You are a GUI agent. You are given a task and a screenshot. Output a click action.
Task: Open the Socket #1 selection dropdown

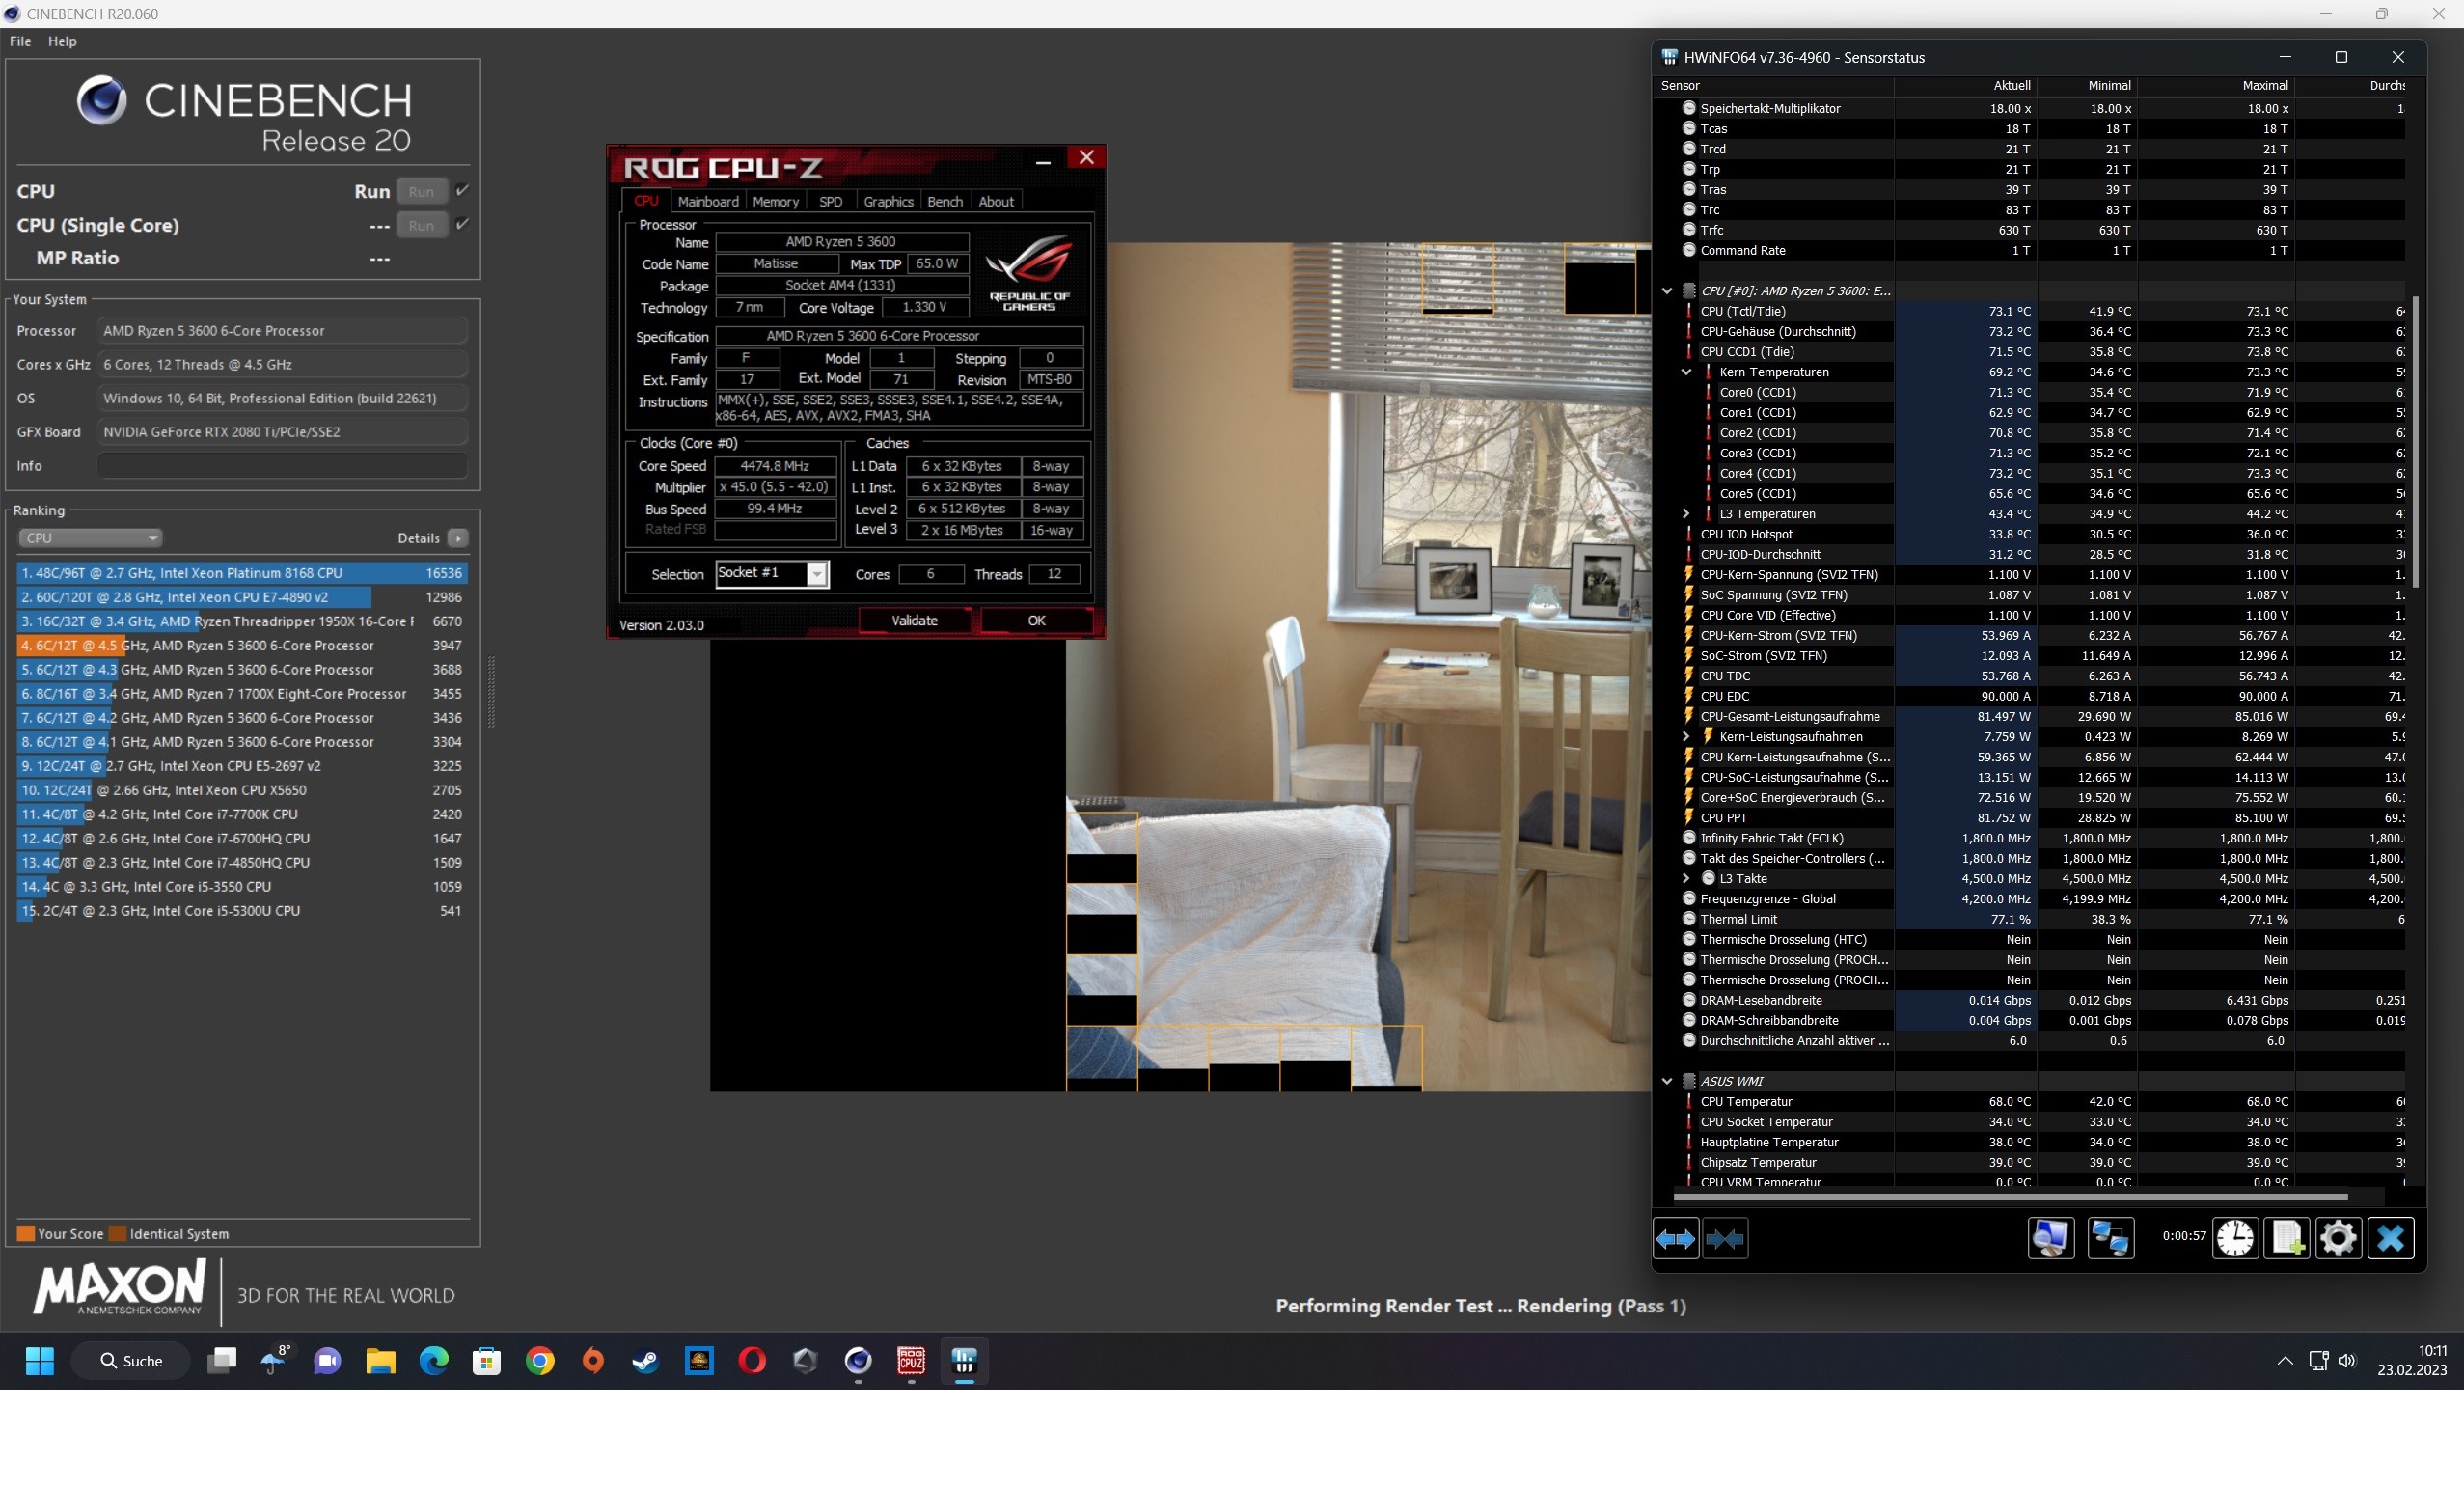(817, 574)
